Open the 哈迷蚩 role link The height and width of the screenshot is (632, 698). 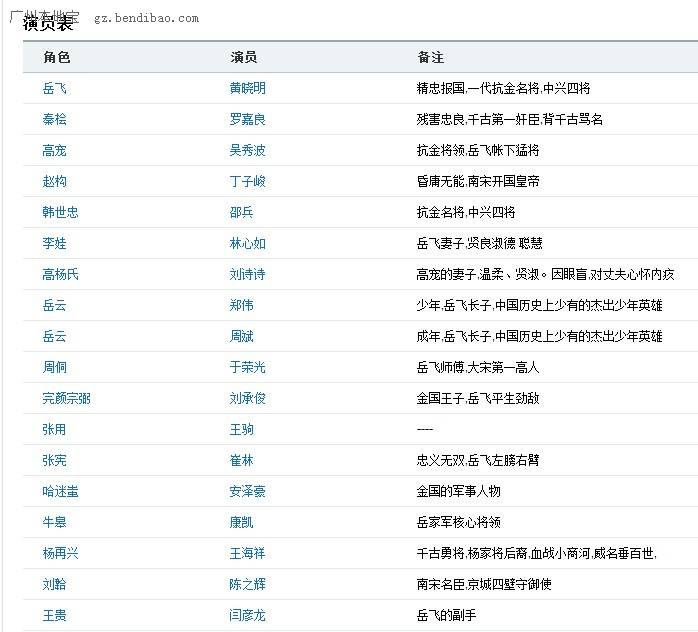61,491
